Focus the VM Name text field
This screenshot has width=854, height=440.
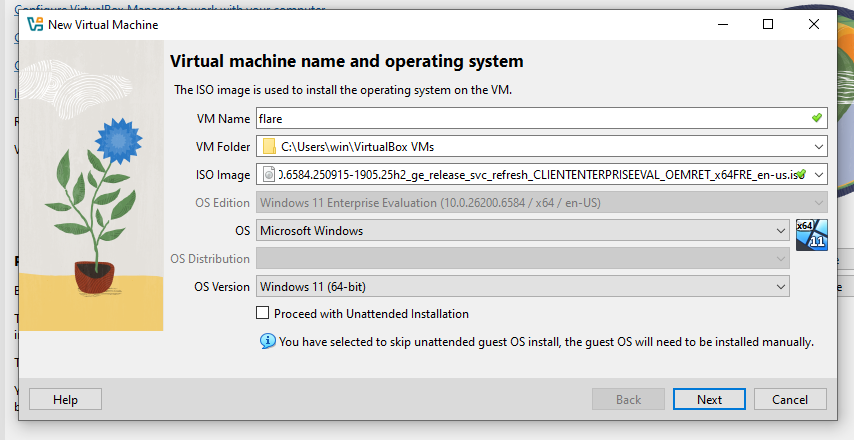(530, 118)
